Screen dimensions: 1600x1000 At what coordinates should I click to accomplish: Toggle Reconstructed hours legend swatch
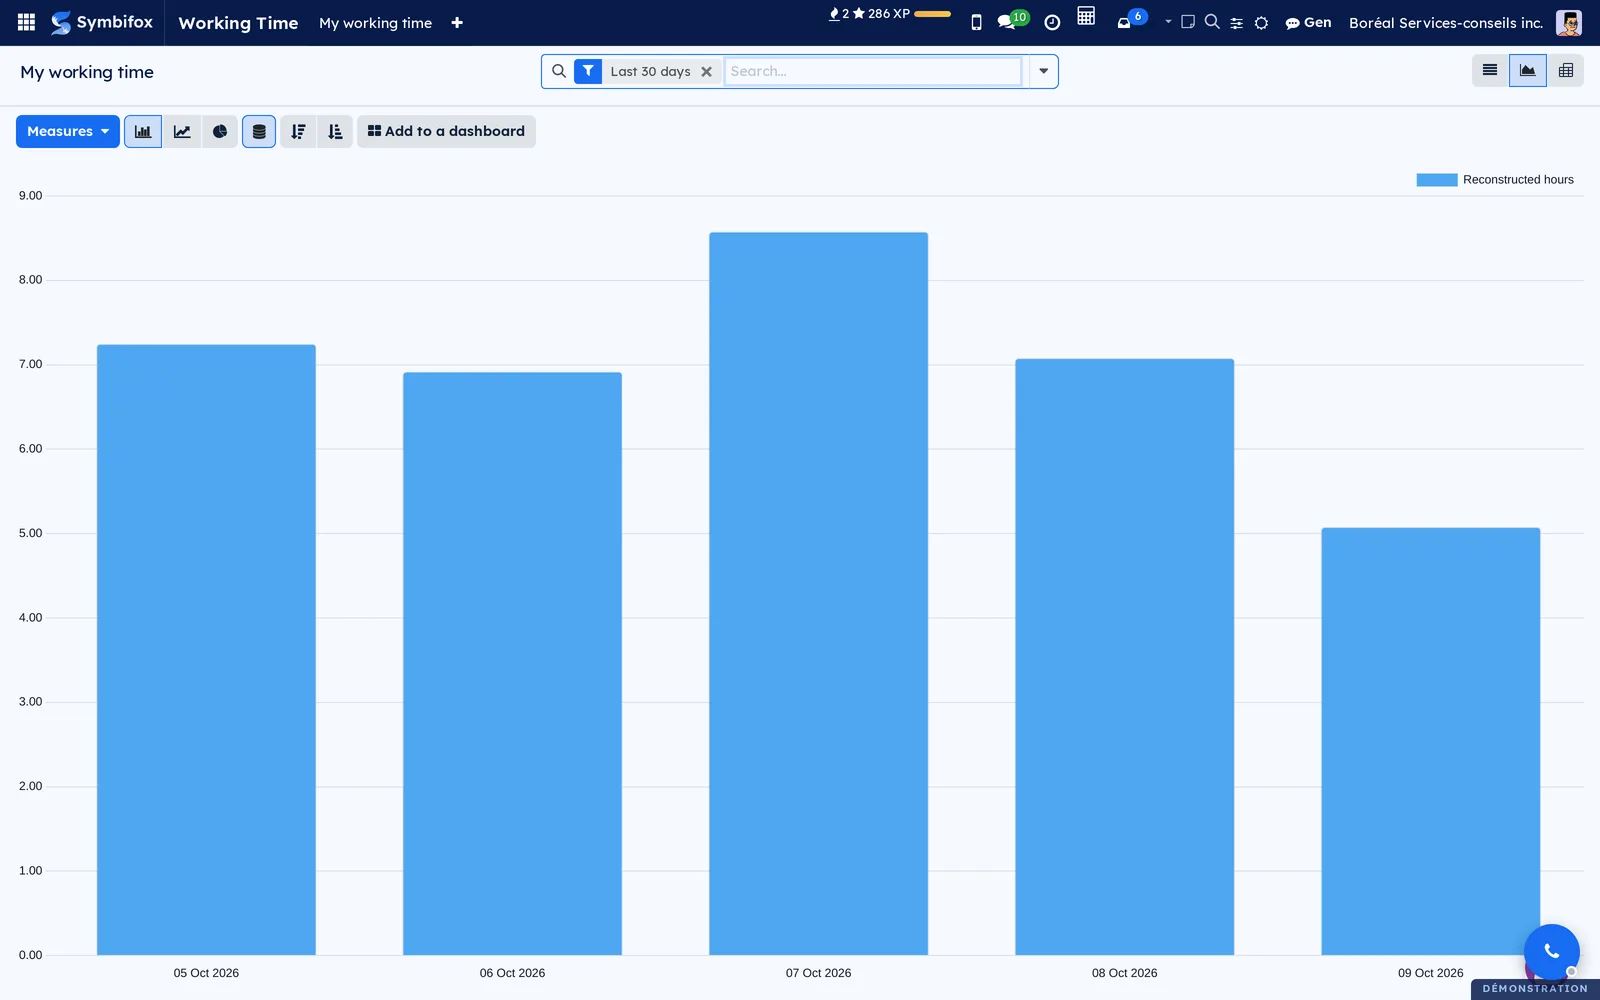coord(1437,180)
